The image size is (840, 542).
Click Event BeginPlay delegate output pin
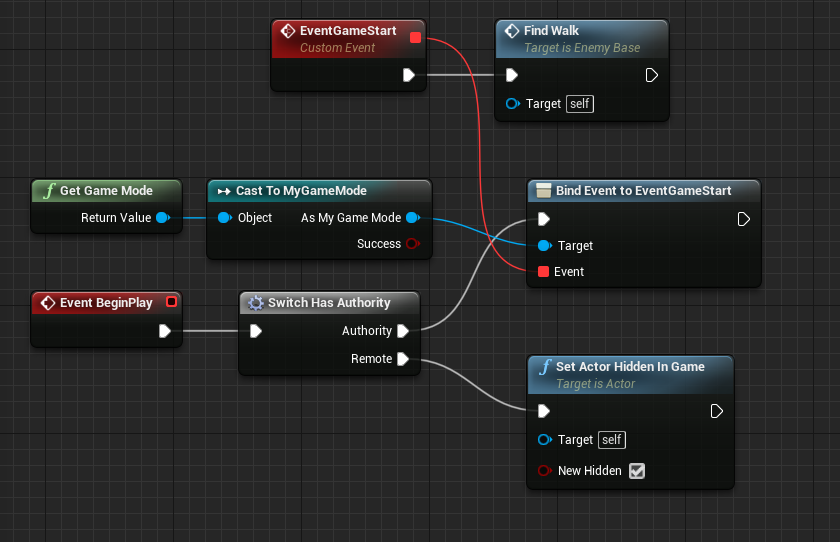(171, 302)
